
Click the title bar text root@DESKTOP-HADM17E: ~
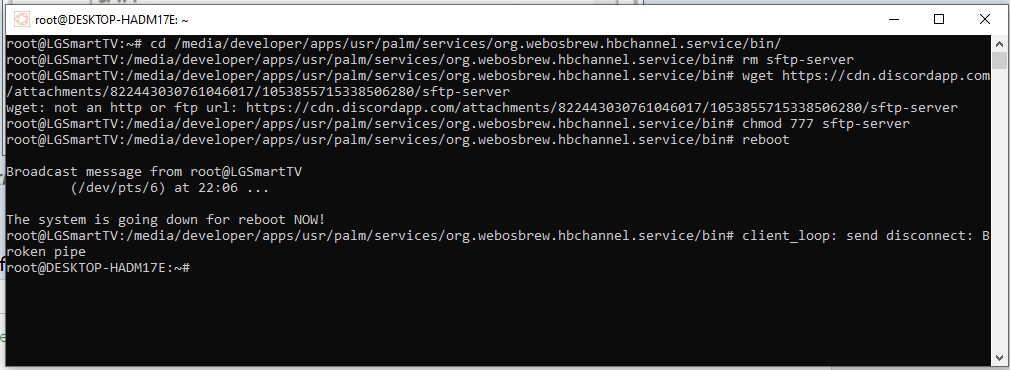[111, 20]
